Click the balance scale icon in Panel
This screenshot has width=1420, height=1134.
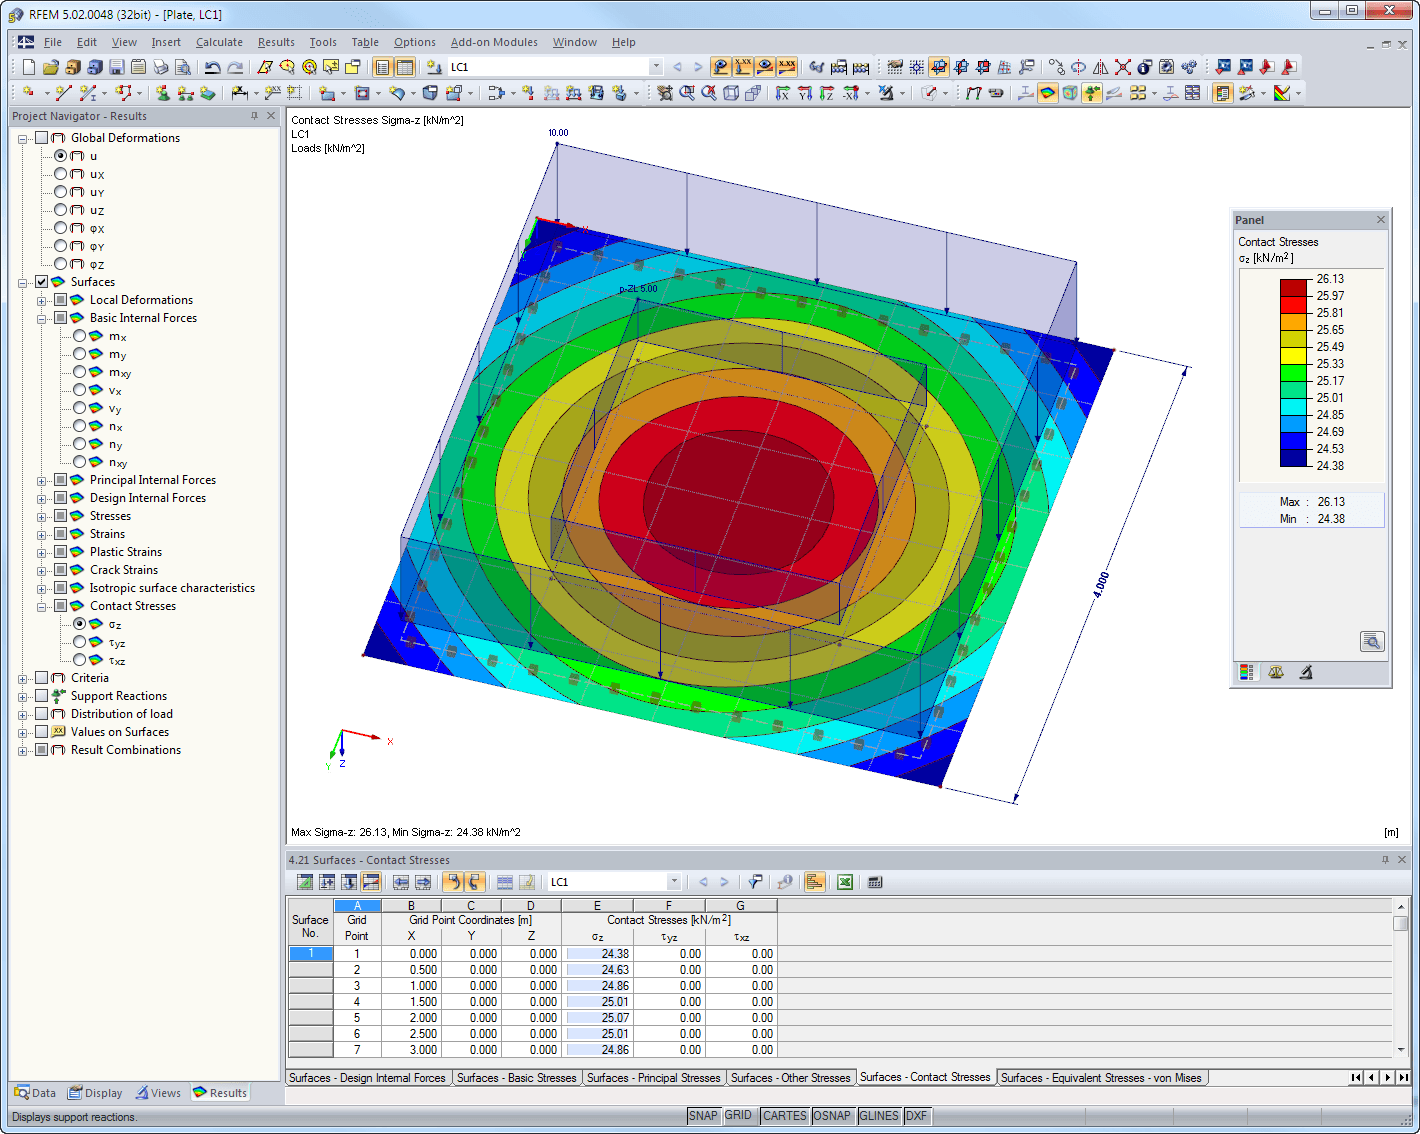pyautogui.click(x=1276, y=672)
